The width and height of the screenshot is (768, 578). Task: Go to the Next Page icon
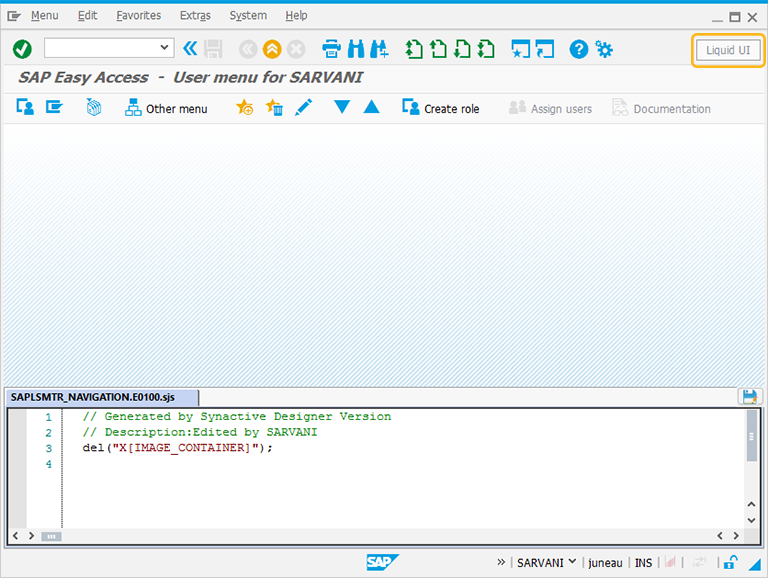462,49
